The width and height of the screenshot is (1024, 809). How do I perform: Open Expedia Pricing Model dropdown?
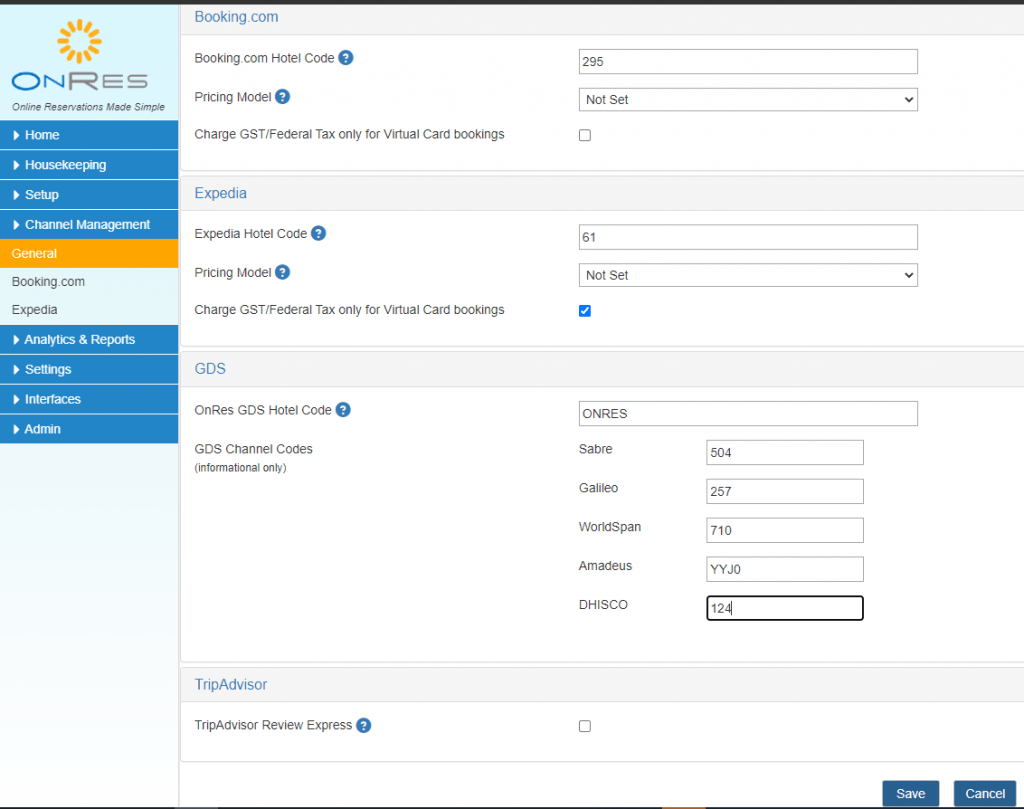click(748, 275)
